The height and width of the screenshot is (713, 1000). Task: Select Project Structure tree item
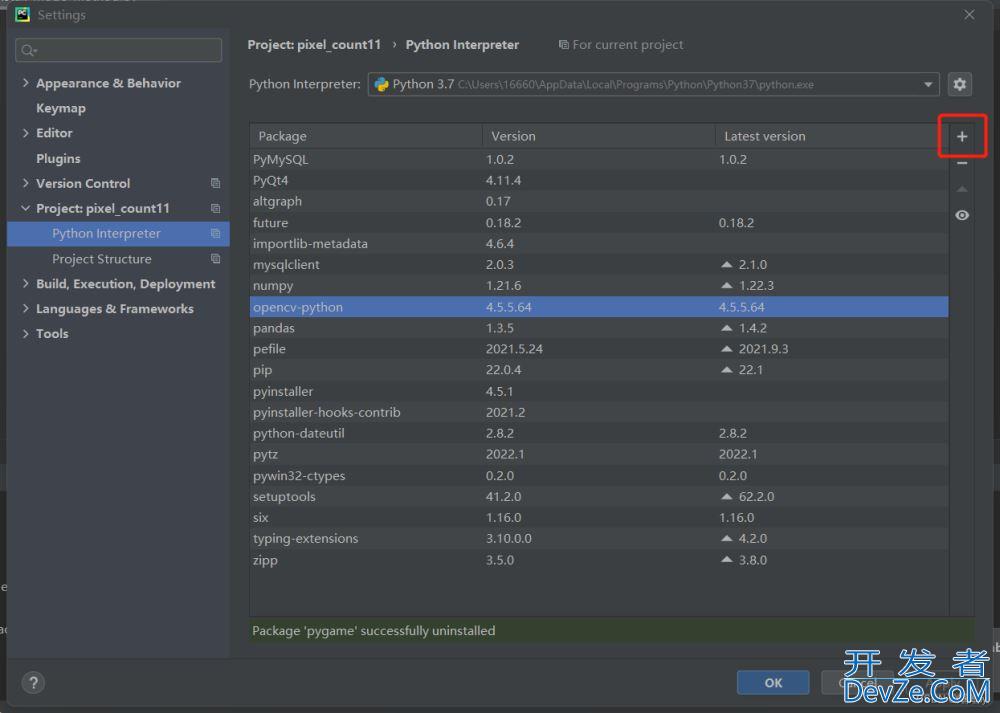pyautogui.click(x=102, y=259)
